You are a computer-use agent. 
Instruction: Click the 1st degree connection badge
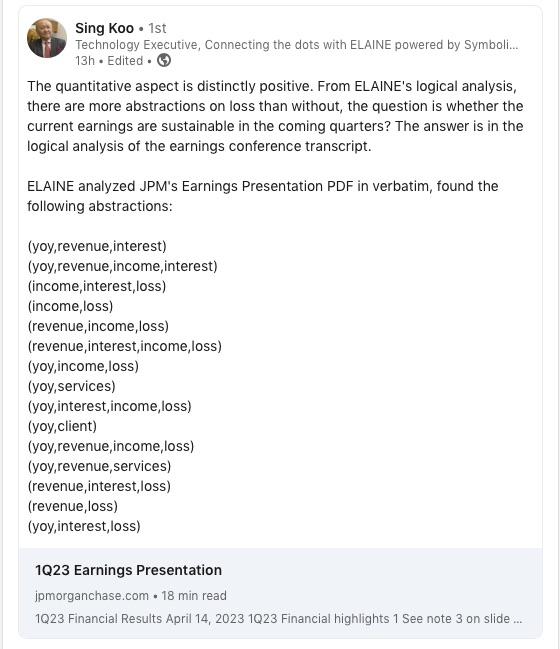point(157,28)
